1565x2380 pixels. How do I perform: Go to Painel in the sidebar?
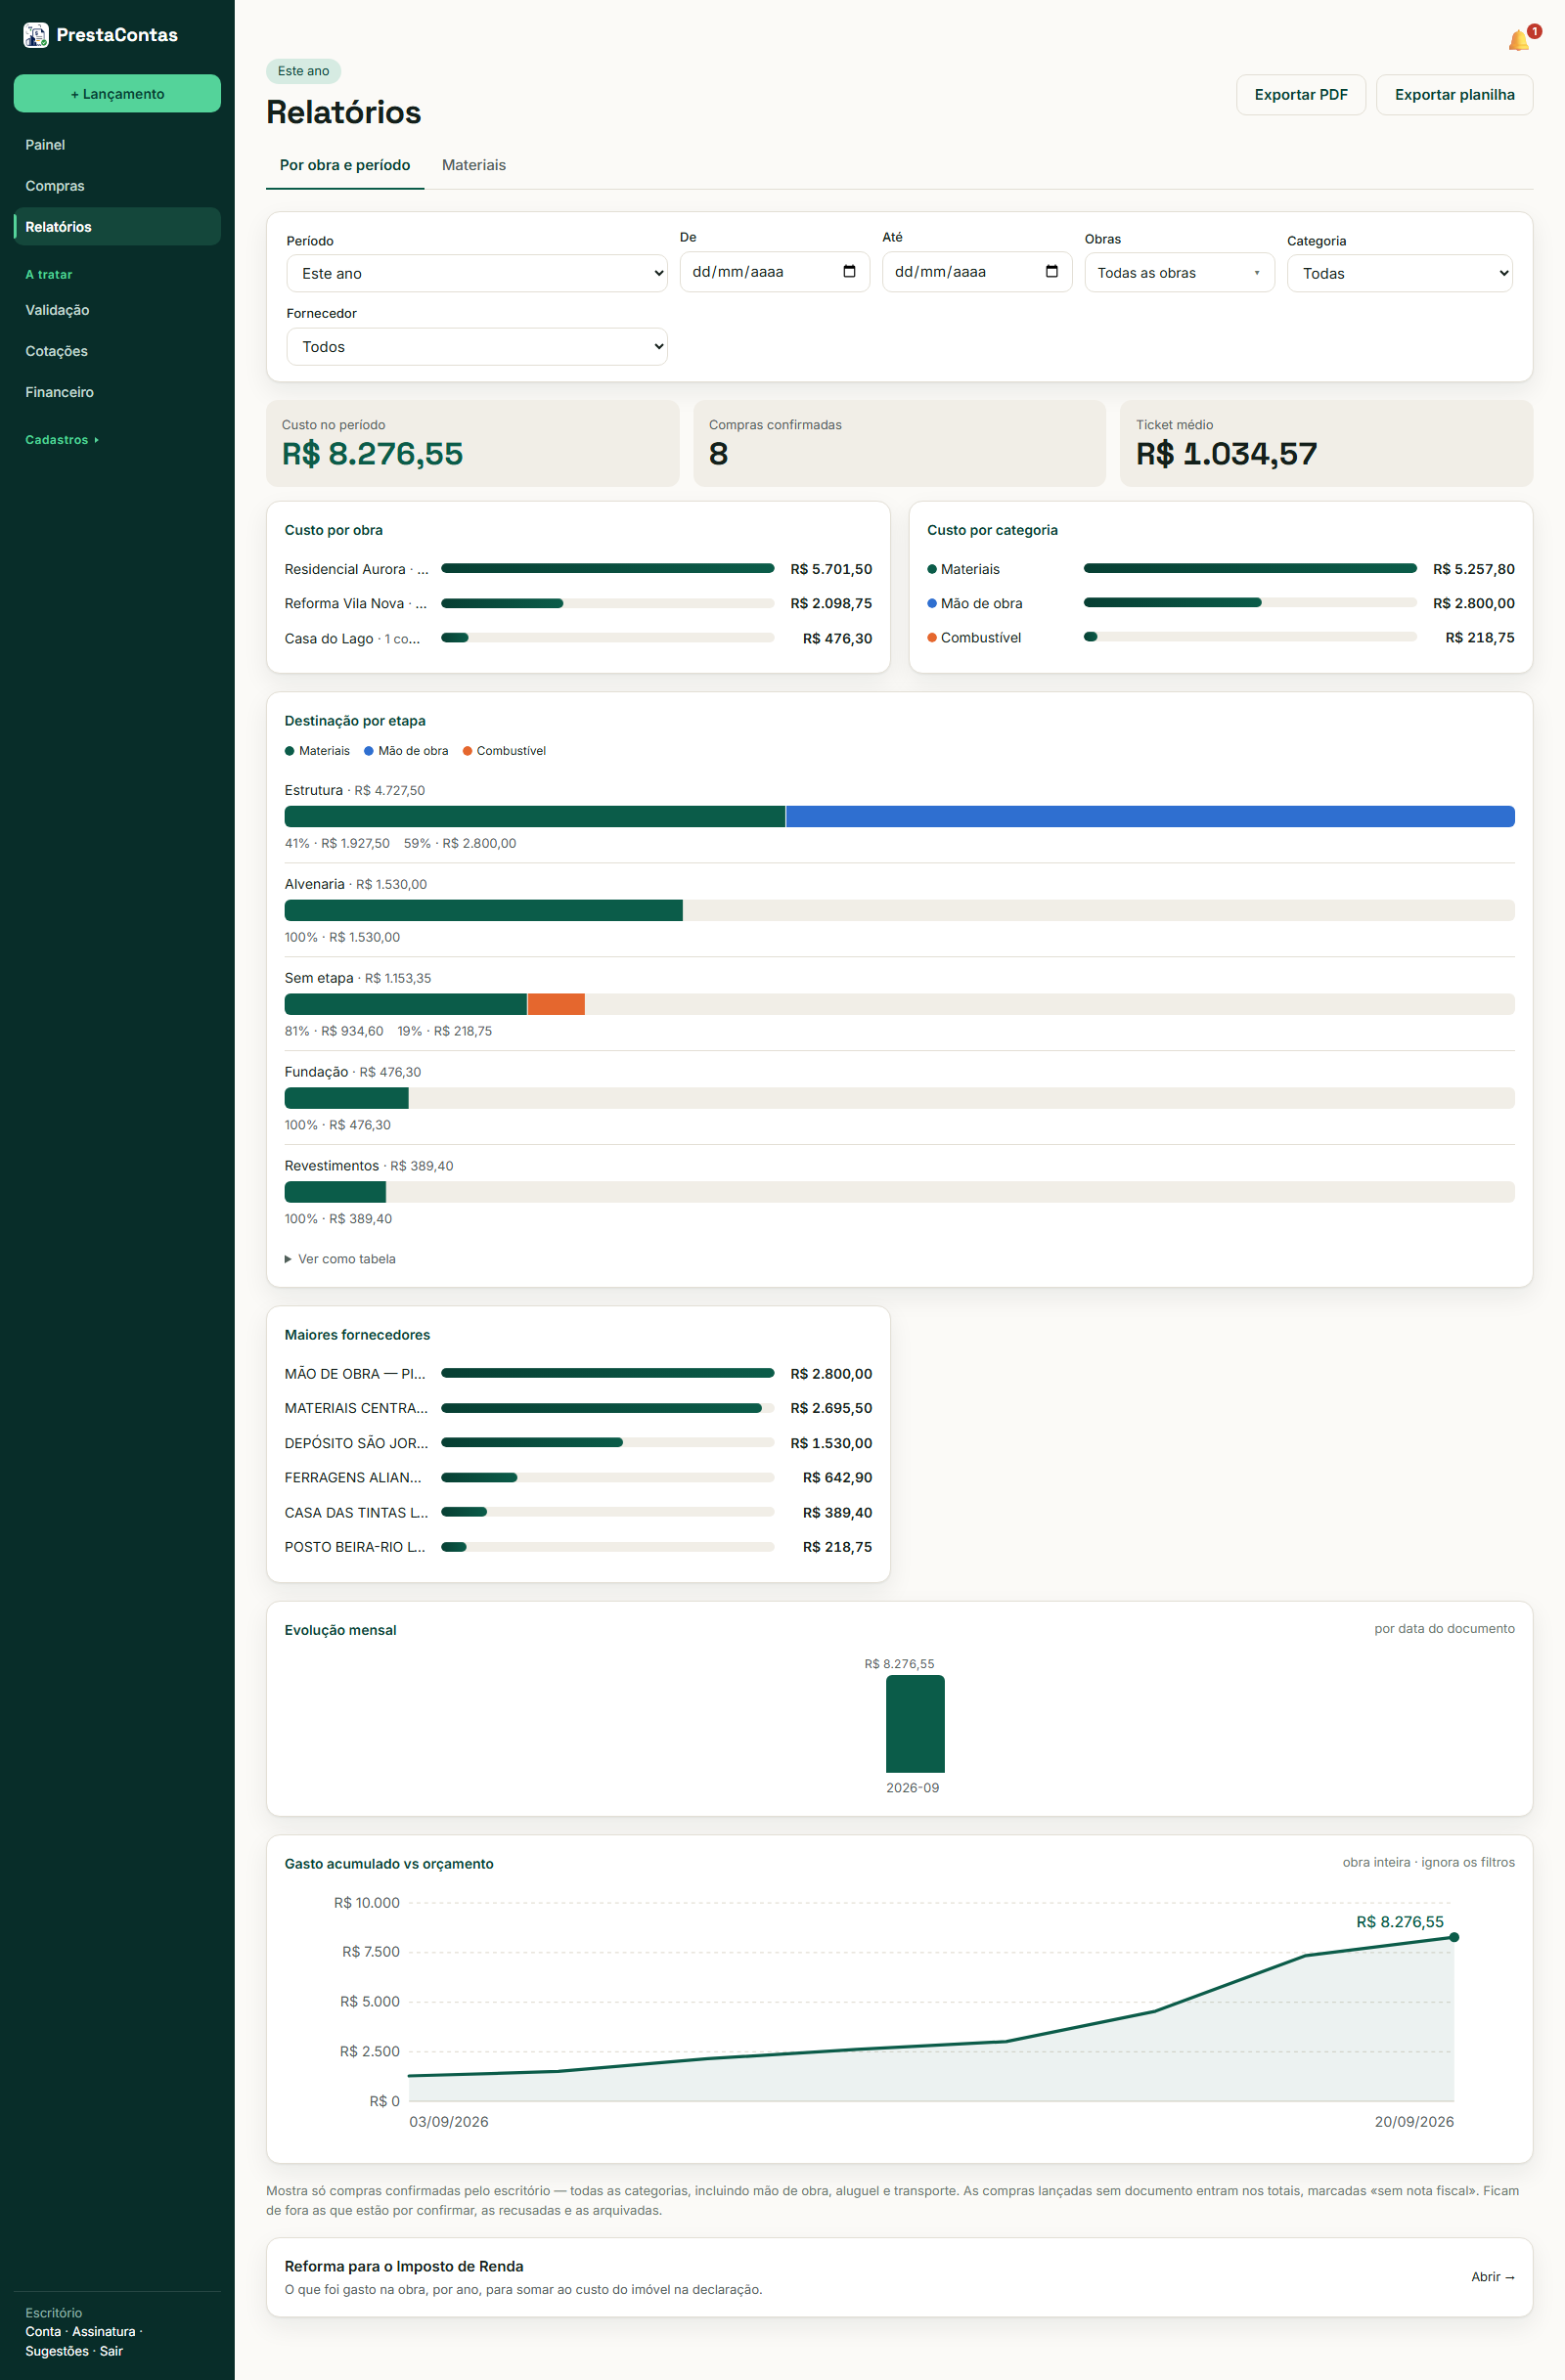click(x=117, y=145)
